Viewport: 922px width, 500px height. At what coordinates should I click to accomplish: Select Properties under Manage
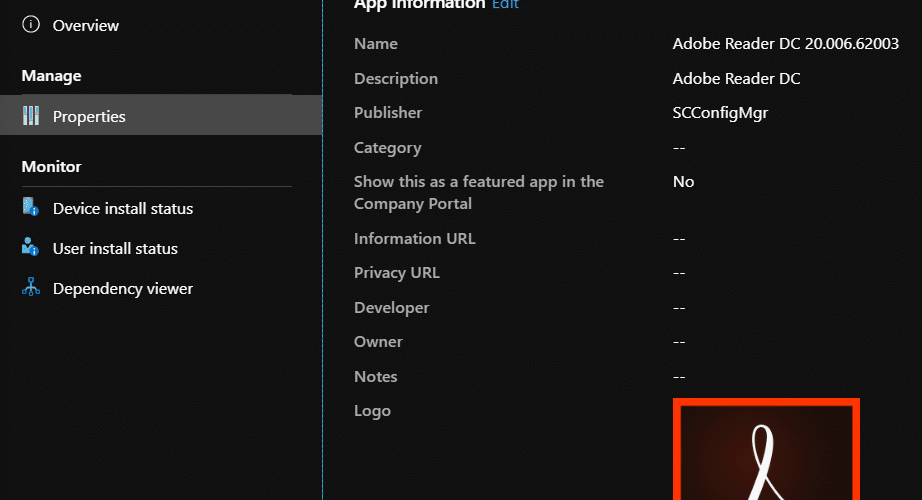[161, 115]
